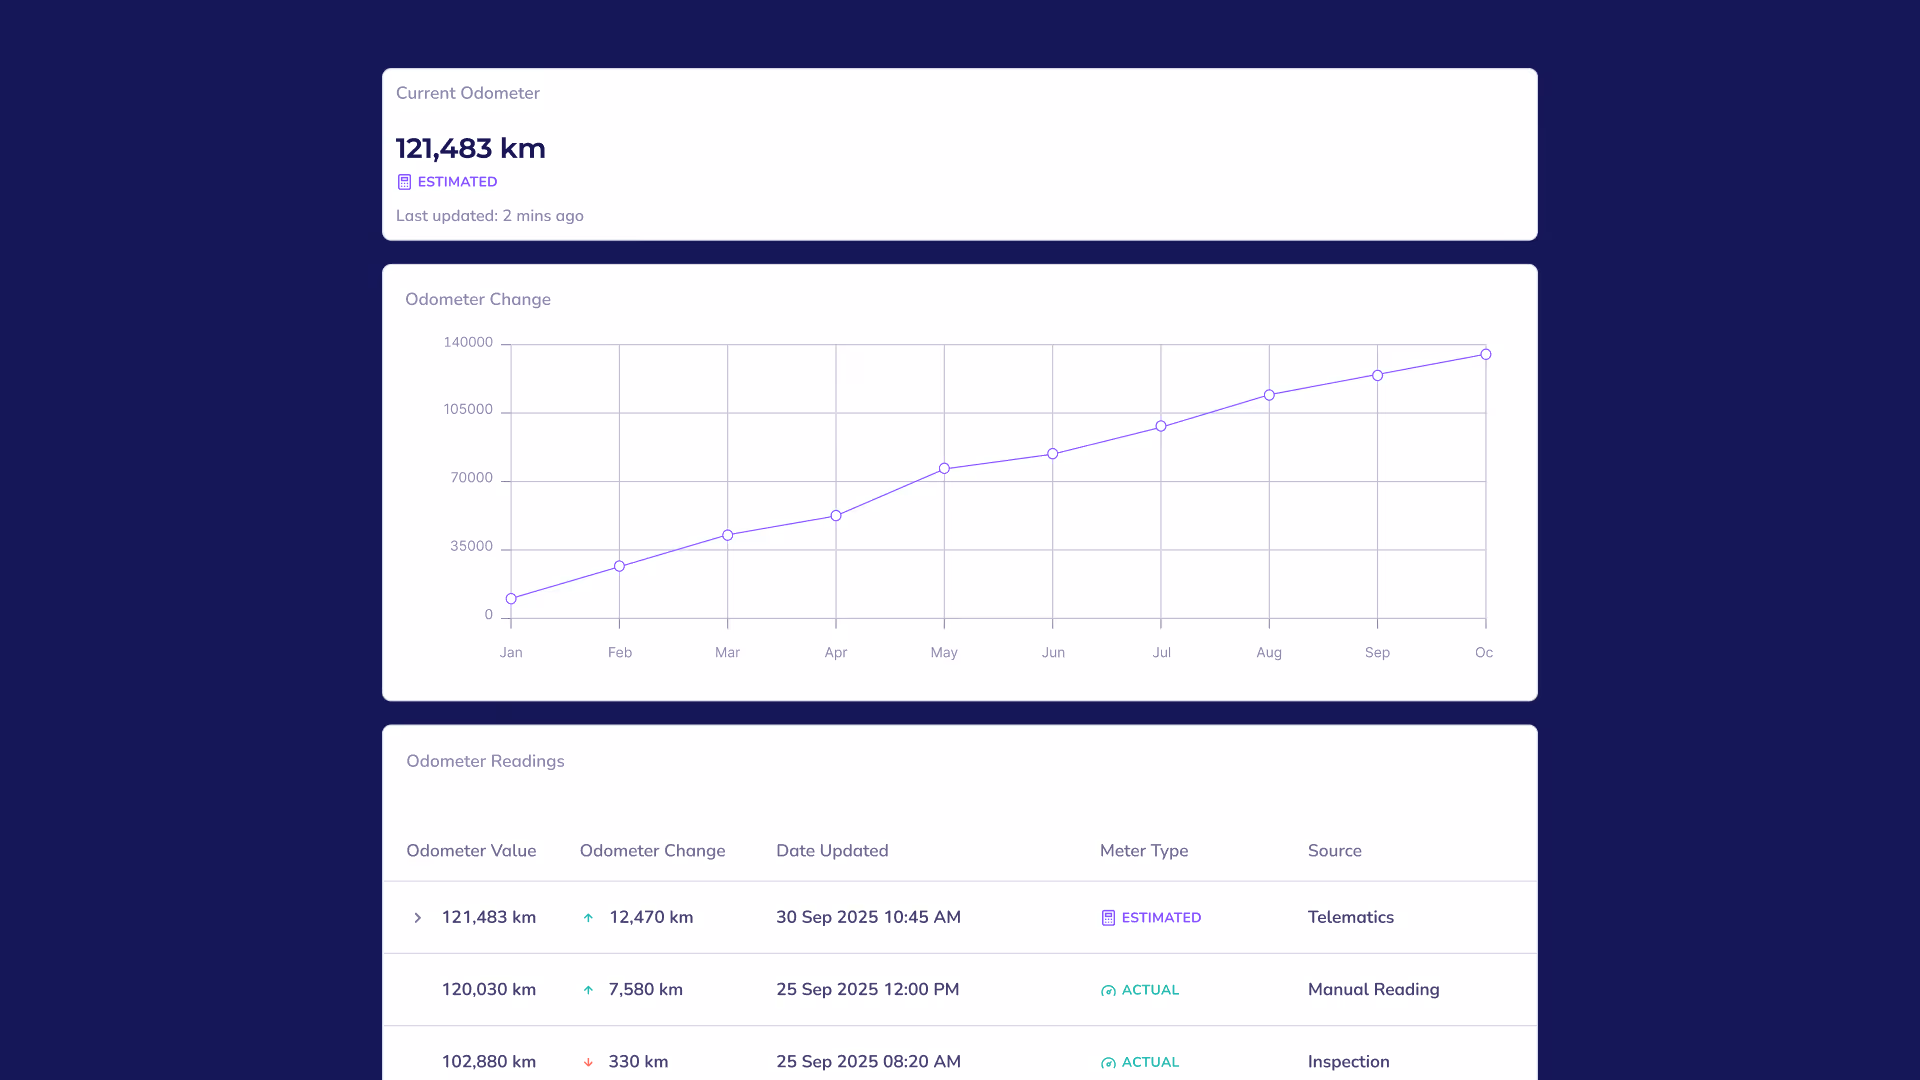1920x1080 pixels.
Task: Click the last October data point
Action: (1486, 355)
